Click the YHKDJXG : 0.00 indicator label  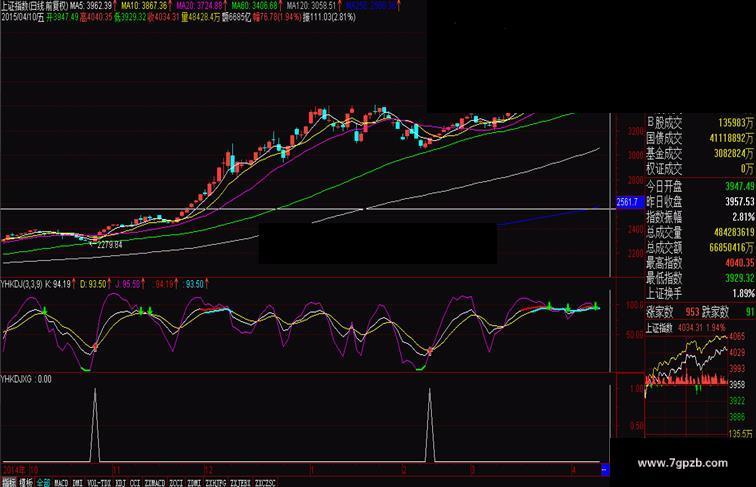coord(27,379)
